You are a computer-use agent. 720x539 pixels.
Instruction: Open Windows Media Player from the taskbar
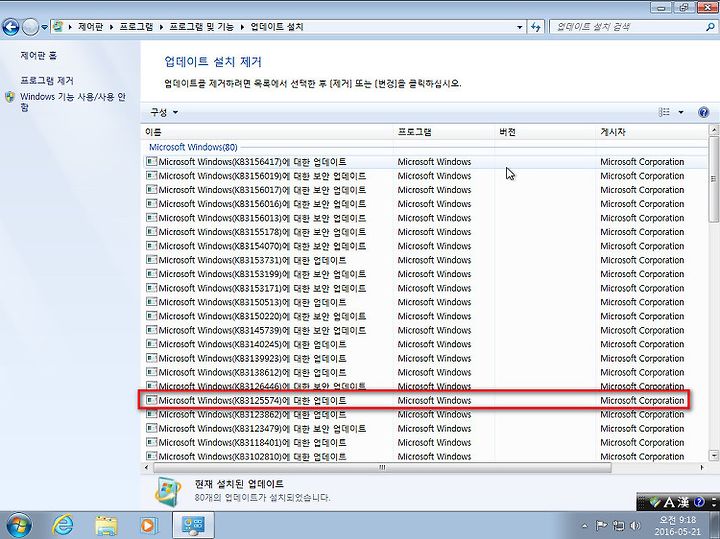[x=148, y=525]
